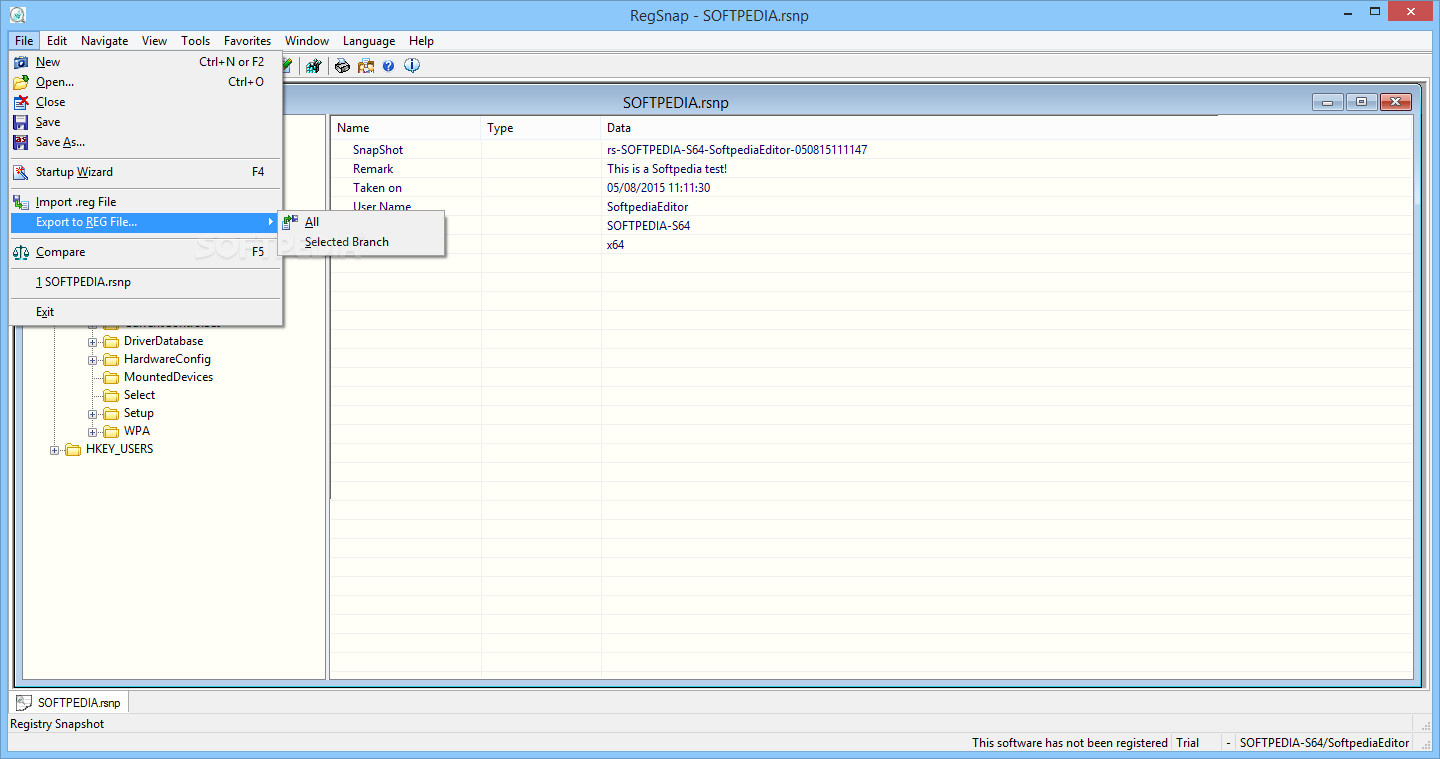Screen dimensions: 1440x759
Task: Minimize the inner SOFTPEDIA.rsnp document window
Action: click(1328, 102)
